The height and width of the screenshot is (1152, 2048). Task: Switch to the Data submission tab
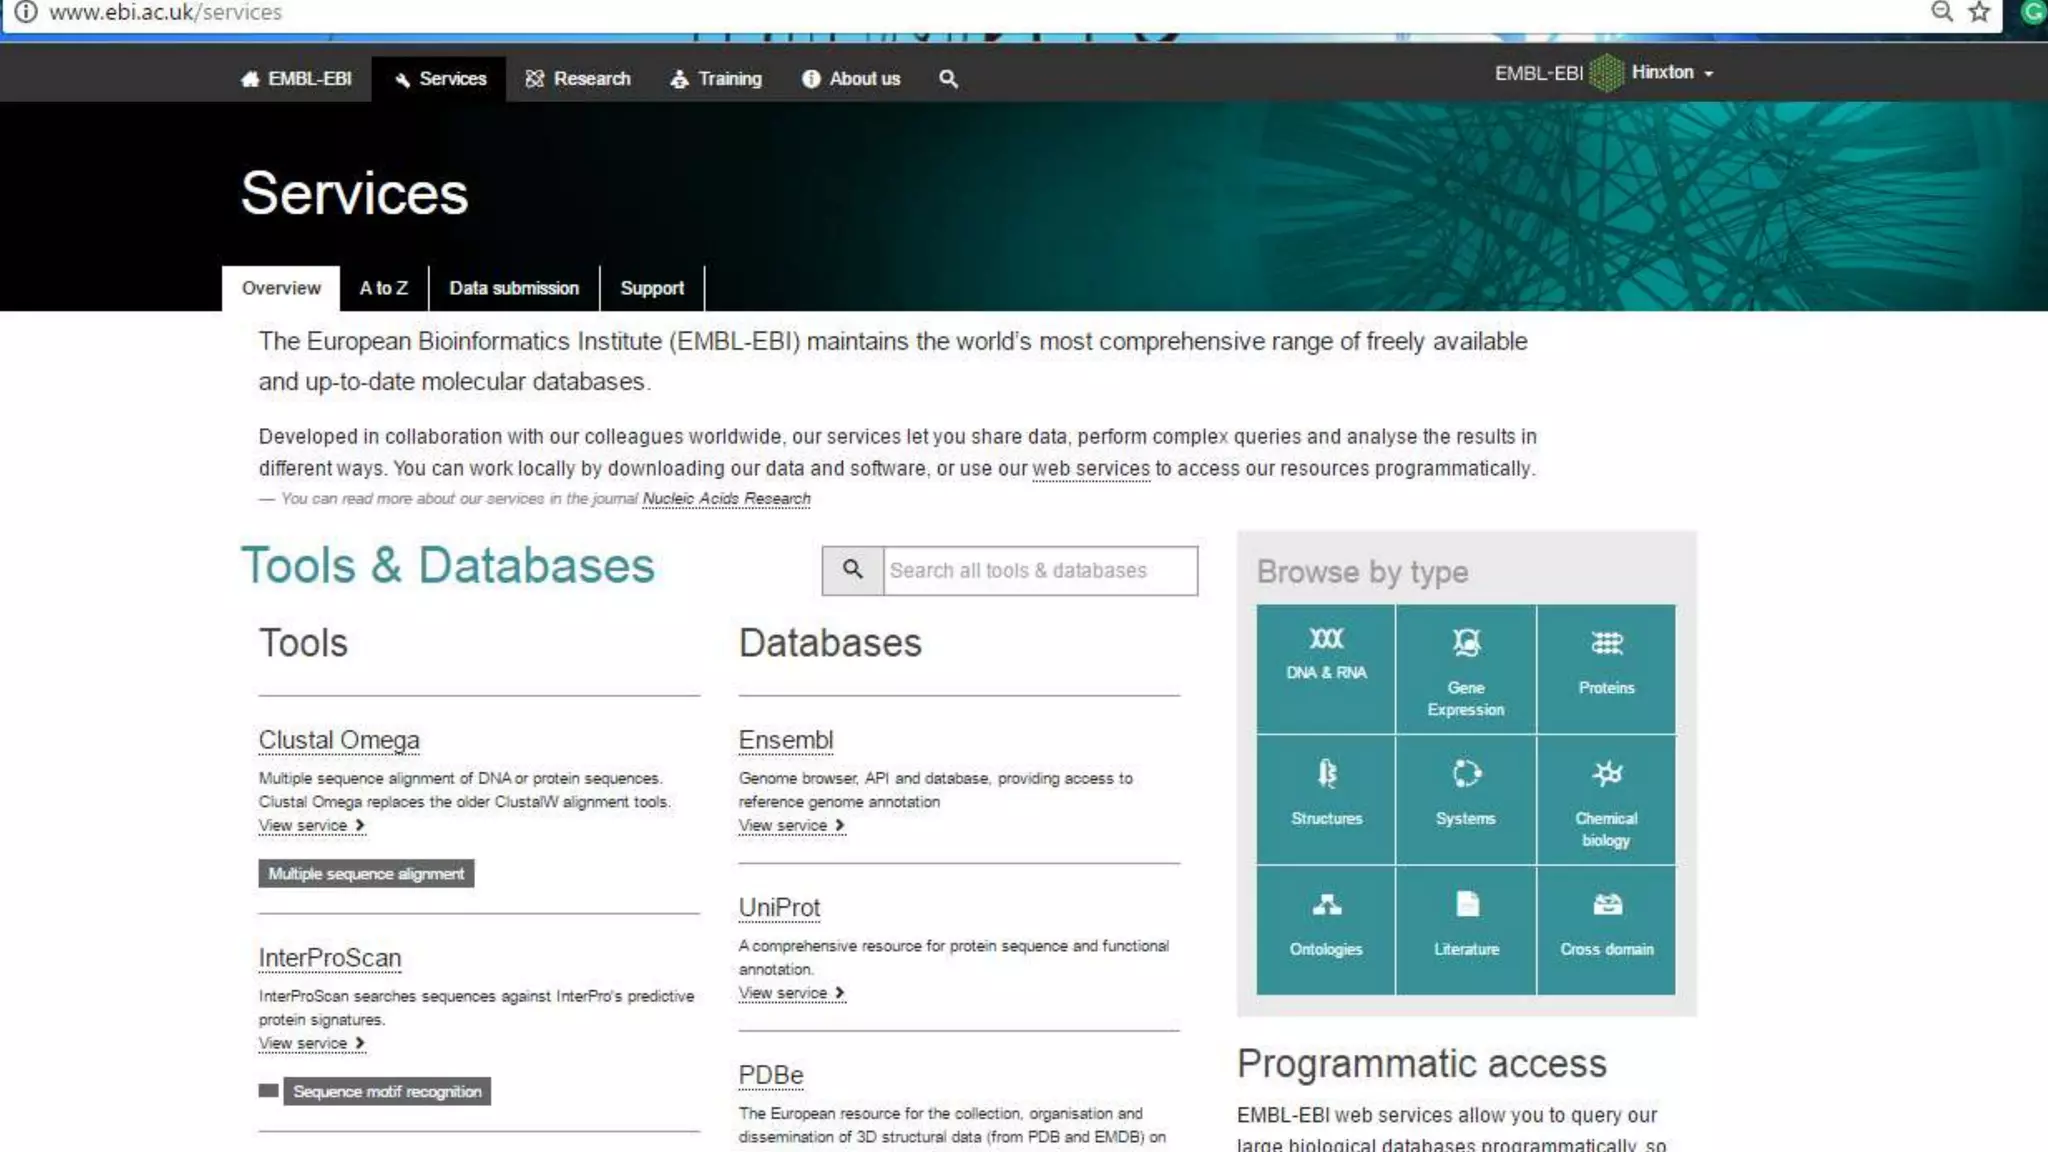[x=513, y=288]
